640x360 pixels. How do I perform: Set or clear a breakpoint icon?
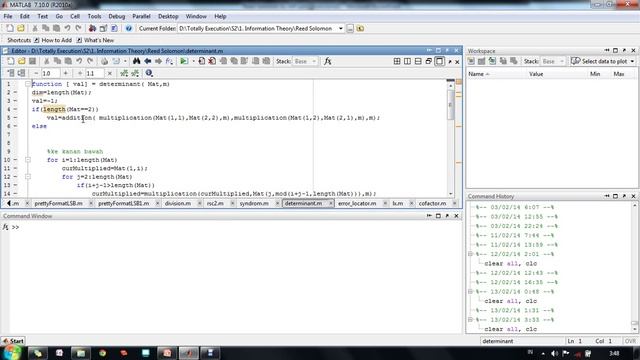coord(202,61)
